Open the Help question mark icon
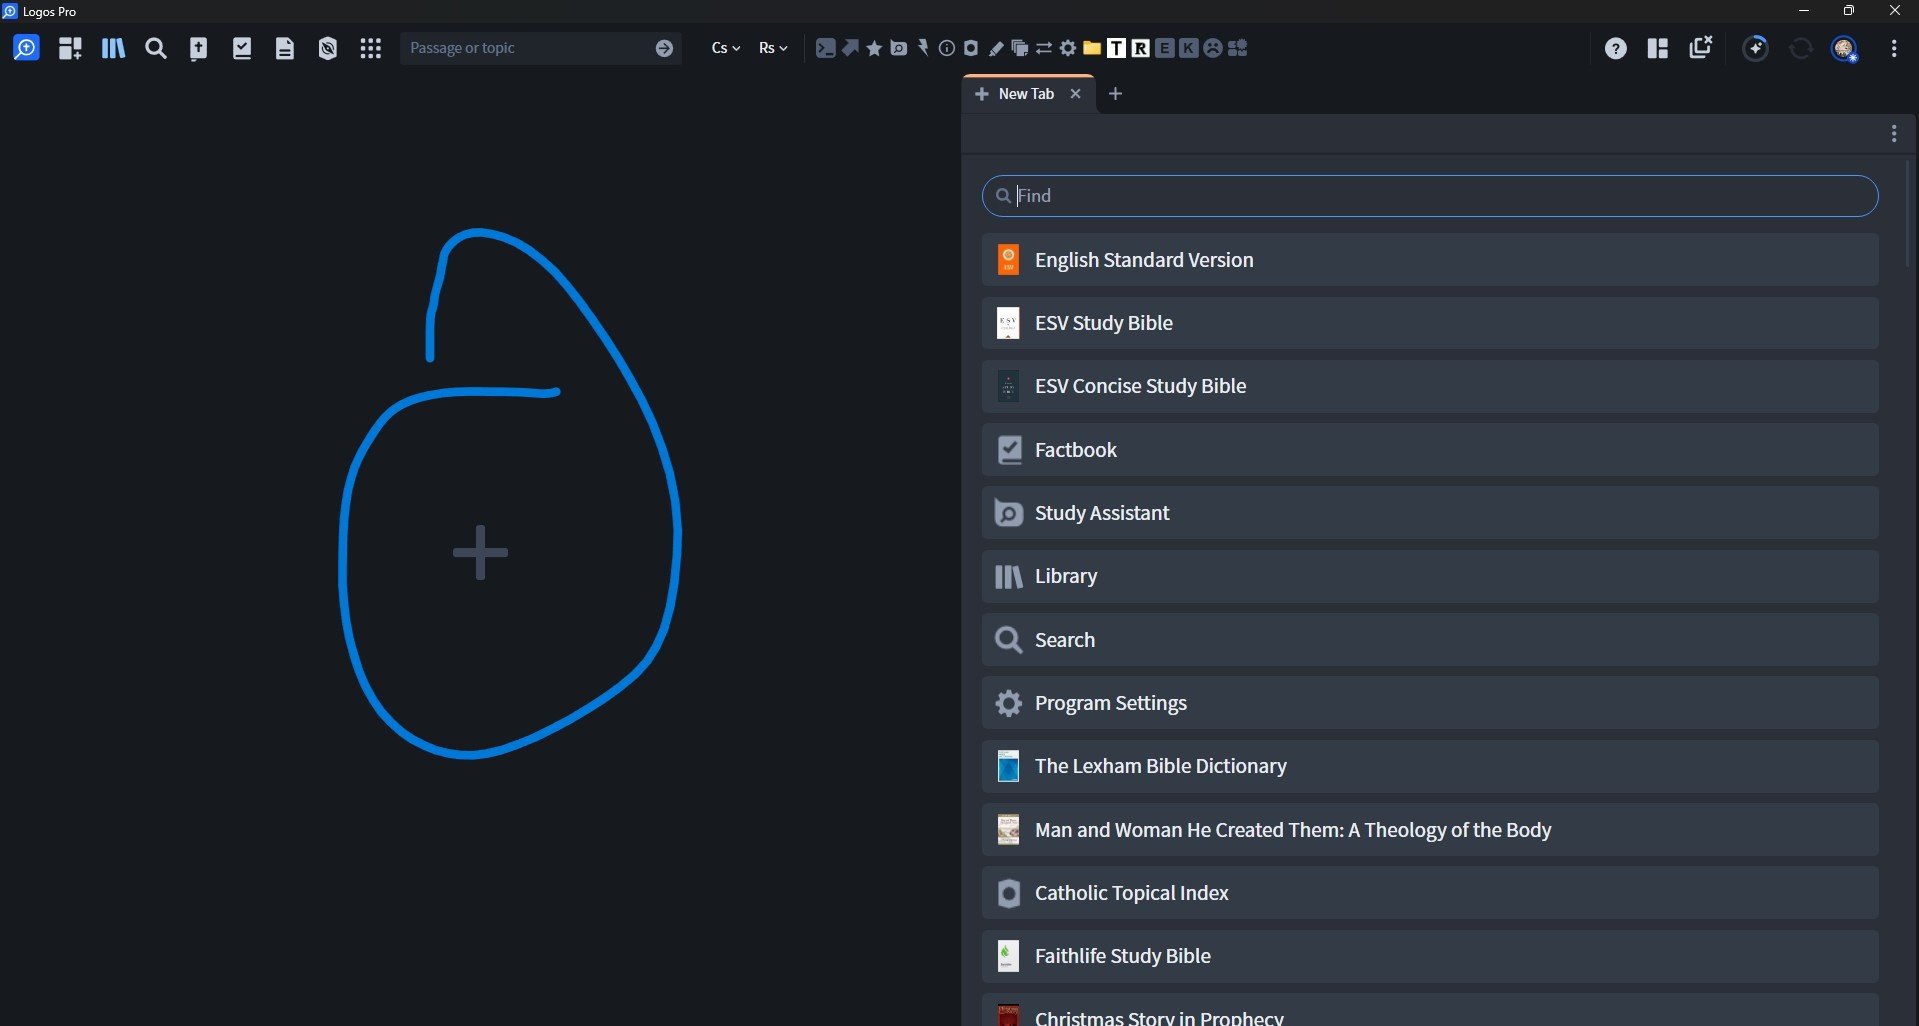This screenshot has height=1026, width=1919. tap(1615, 48)
